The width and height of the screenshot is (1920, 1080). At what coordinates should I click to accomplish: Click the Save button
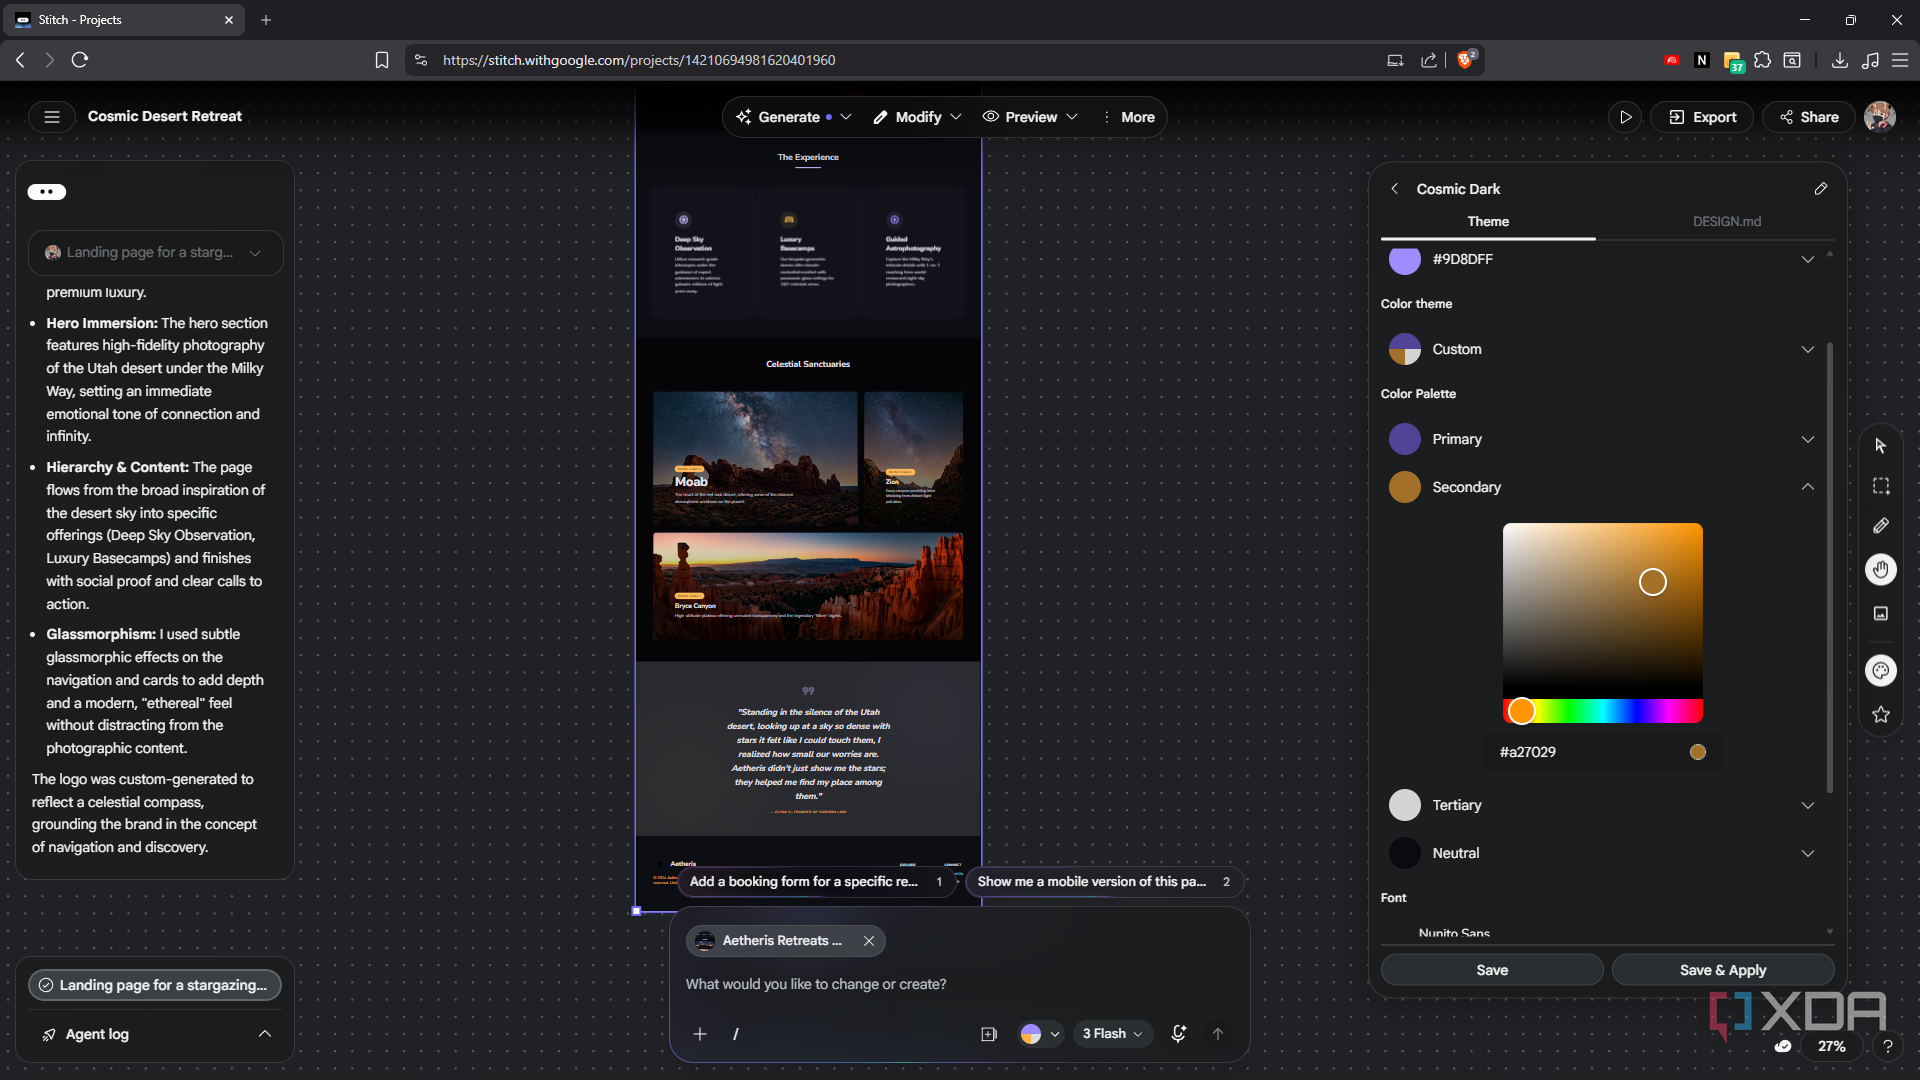pos(1492,970)
